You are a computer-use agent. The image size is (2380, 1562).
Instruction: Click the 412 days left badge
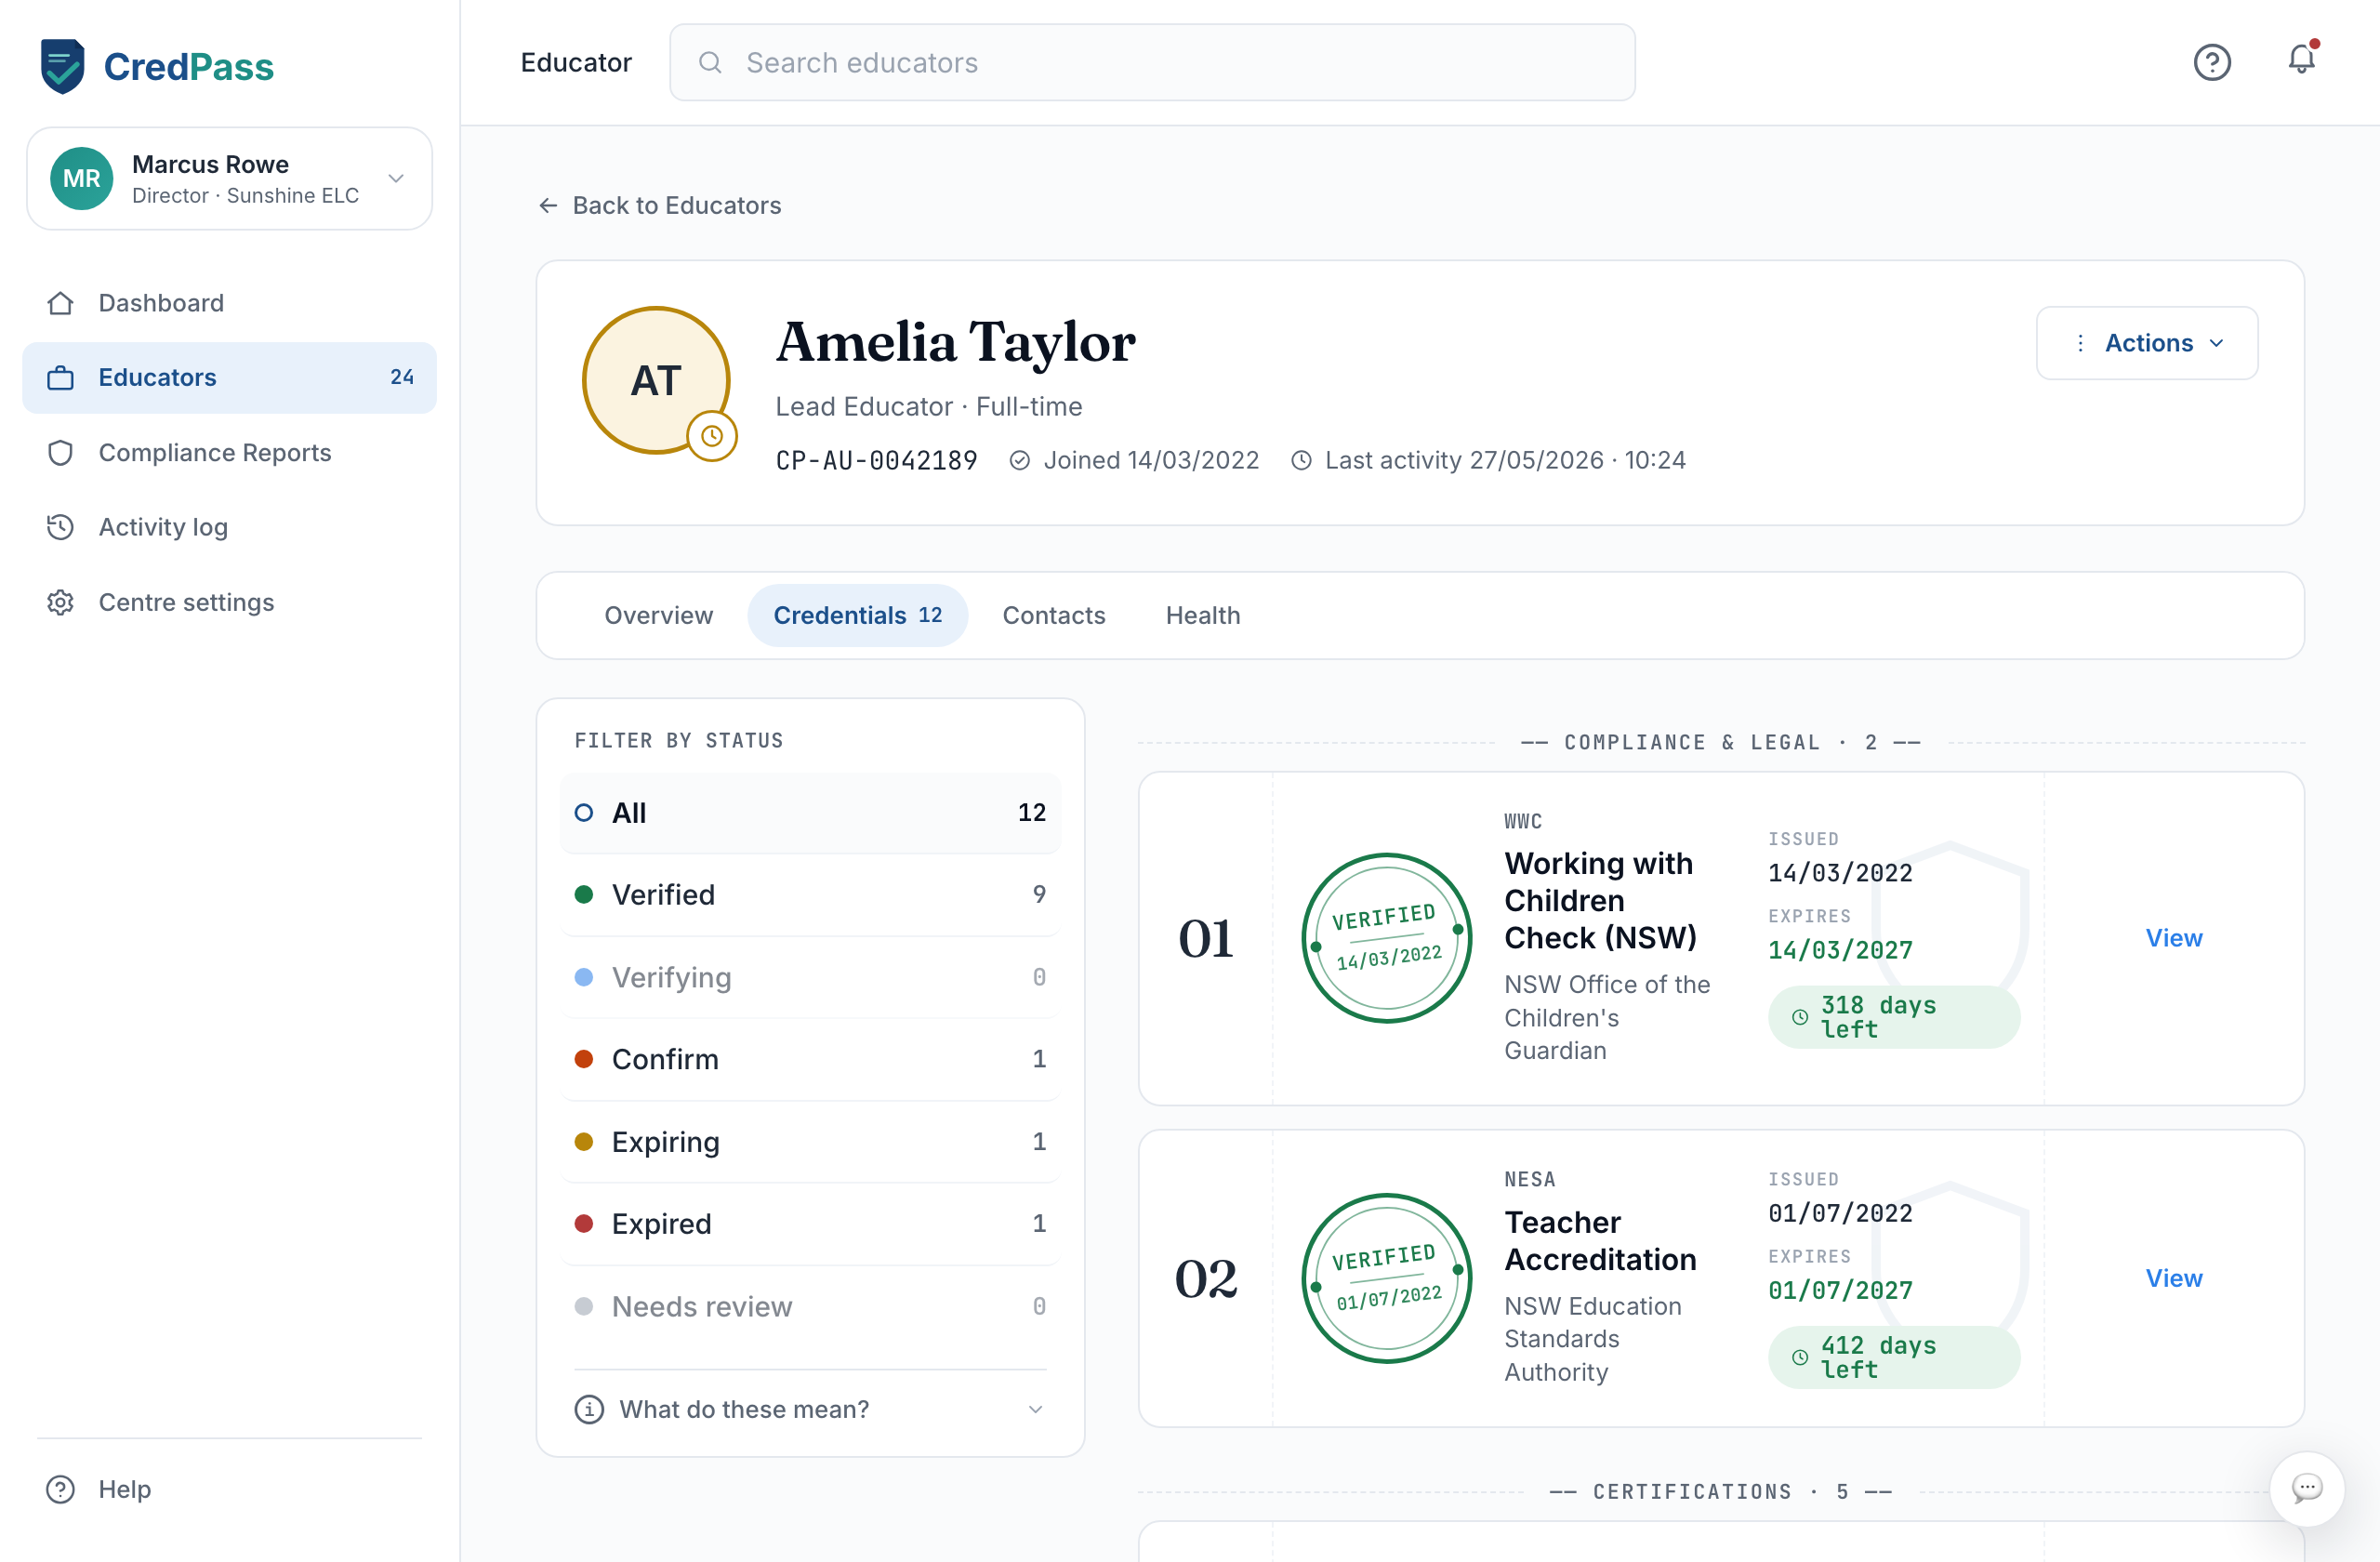[1894, 1357]
